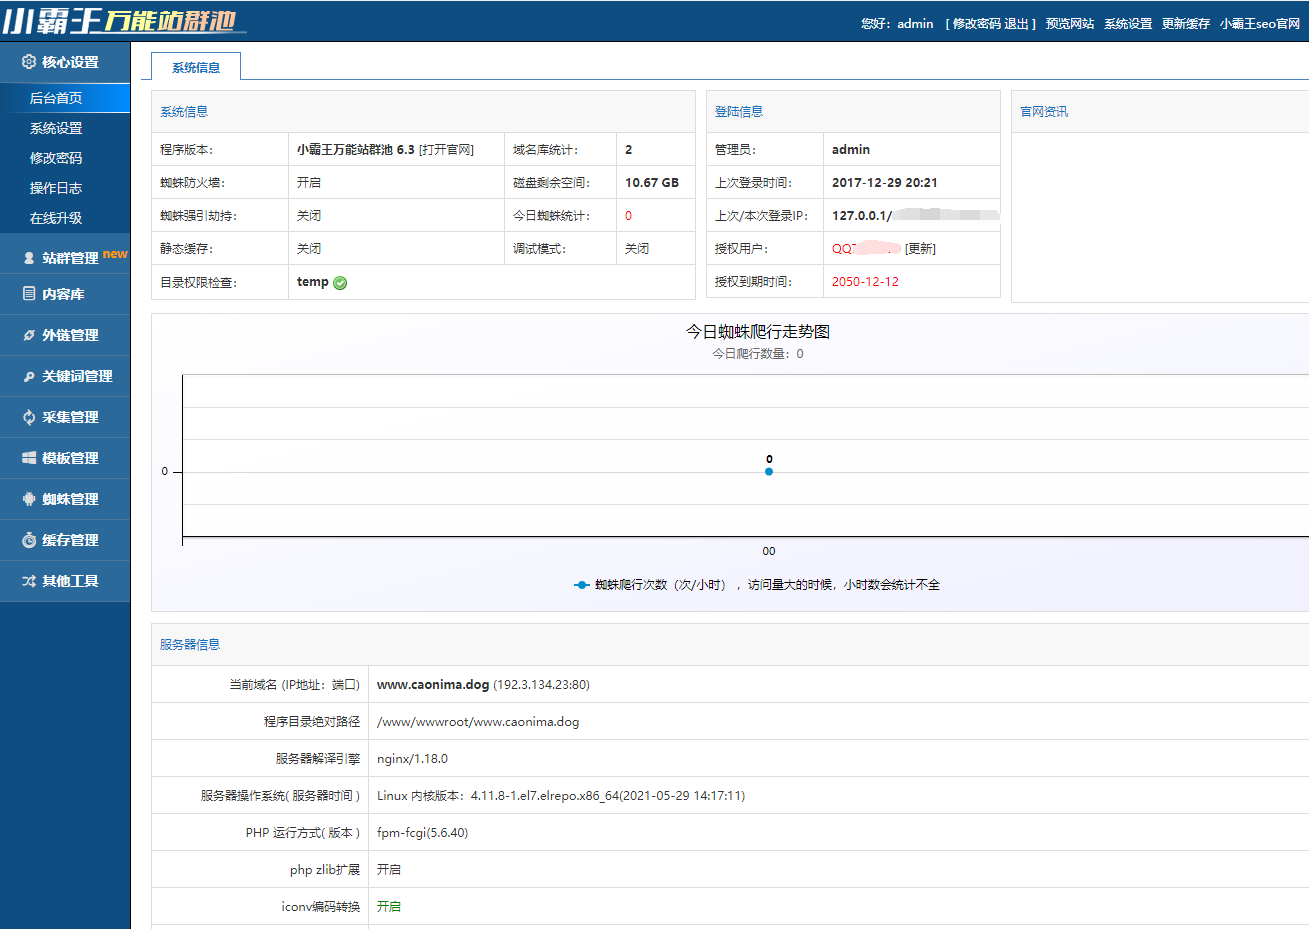Image resolution: width=1309 pixels, height=929 pixels.
Task: Click the blue data point on the chart
Action: tap(769, 471)
